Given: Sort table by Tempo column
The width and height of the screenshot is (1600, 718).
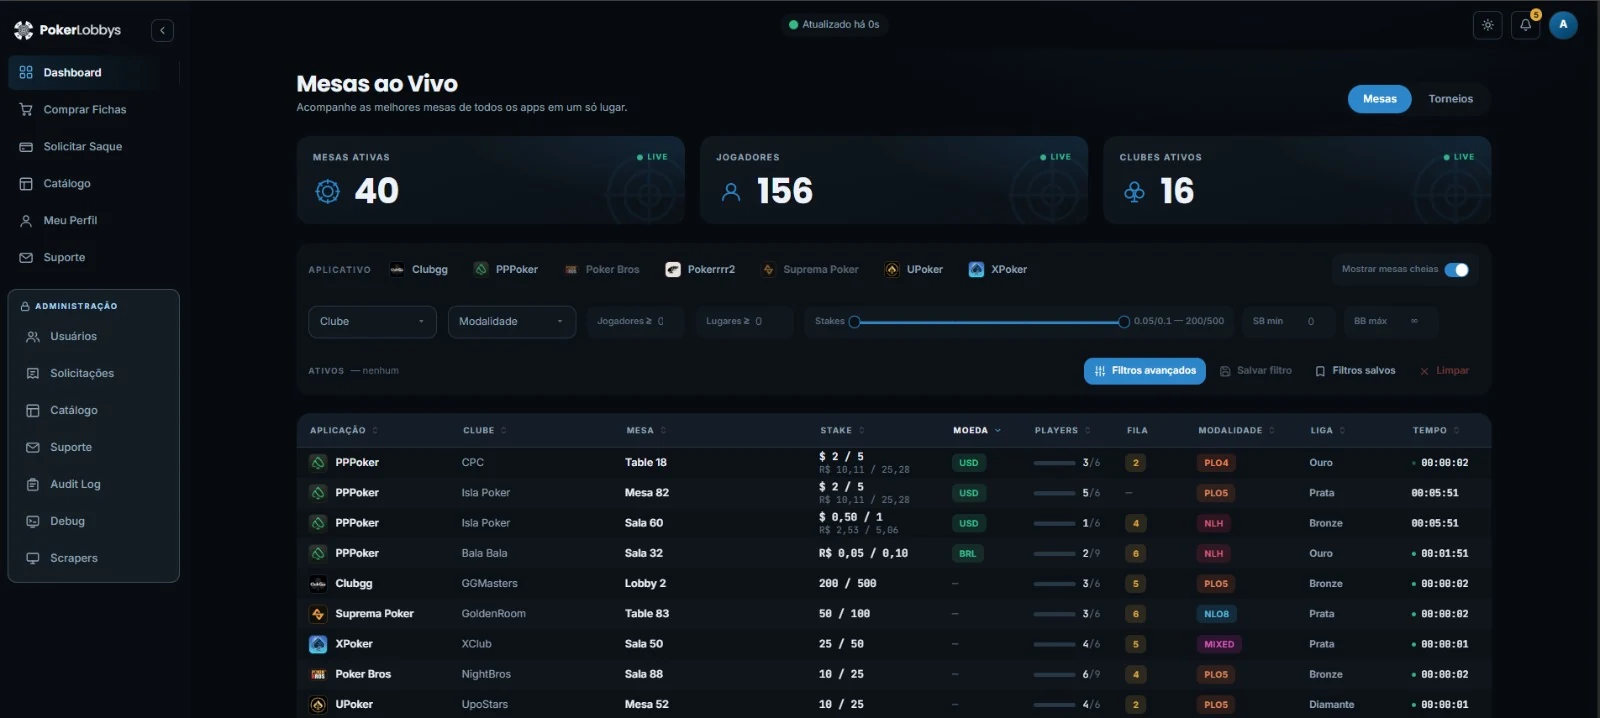Looking at the screenshot, I should [x=1436, y=430].
